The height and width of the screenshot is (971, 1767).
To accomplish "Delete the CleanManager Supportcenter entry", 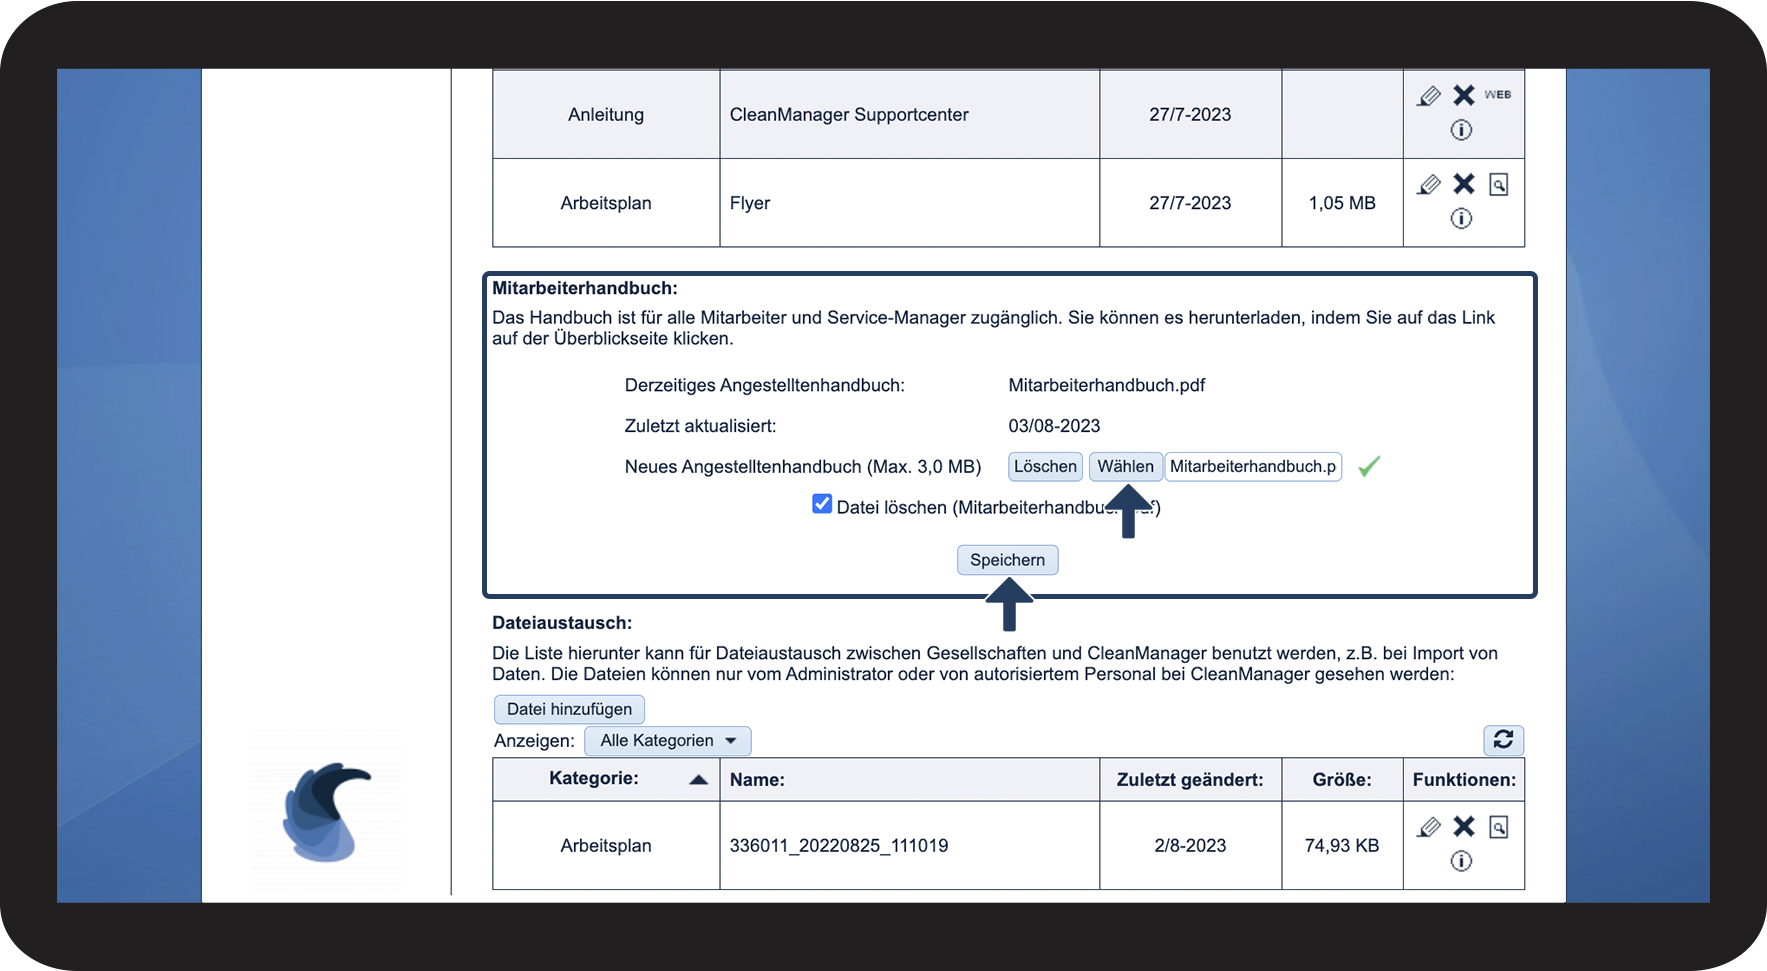I will coord(1464,95).
